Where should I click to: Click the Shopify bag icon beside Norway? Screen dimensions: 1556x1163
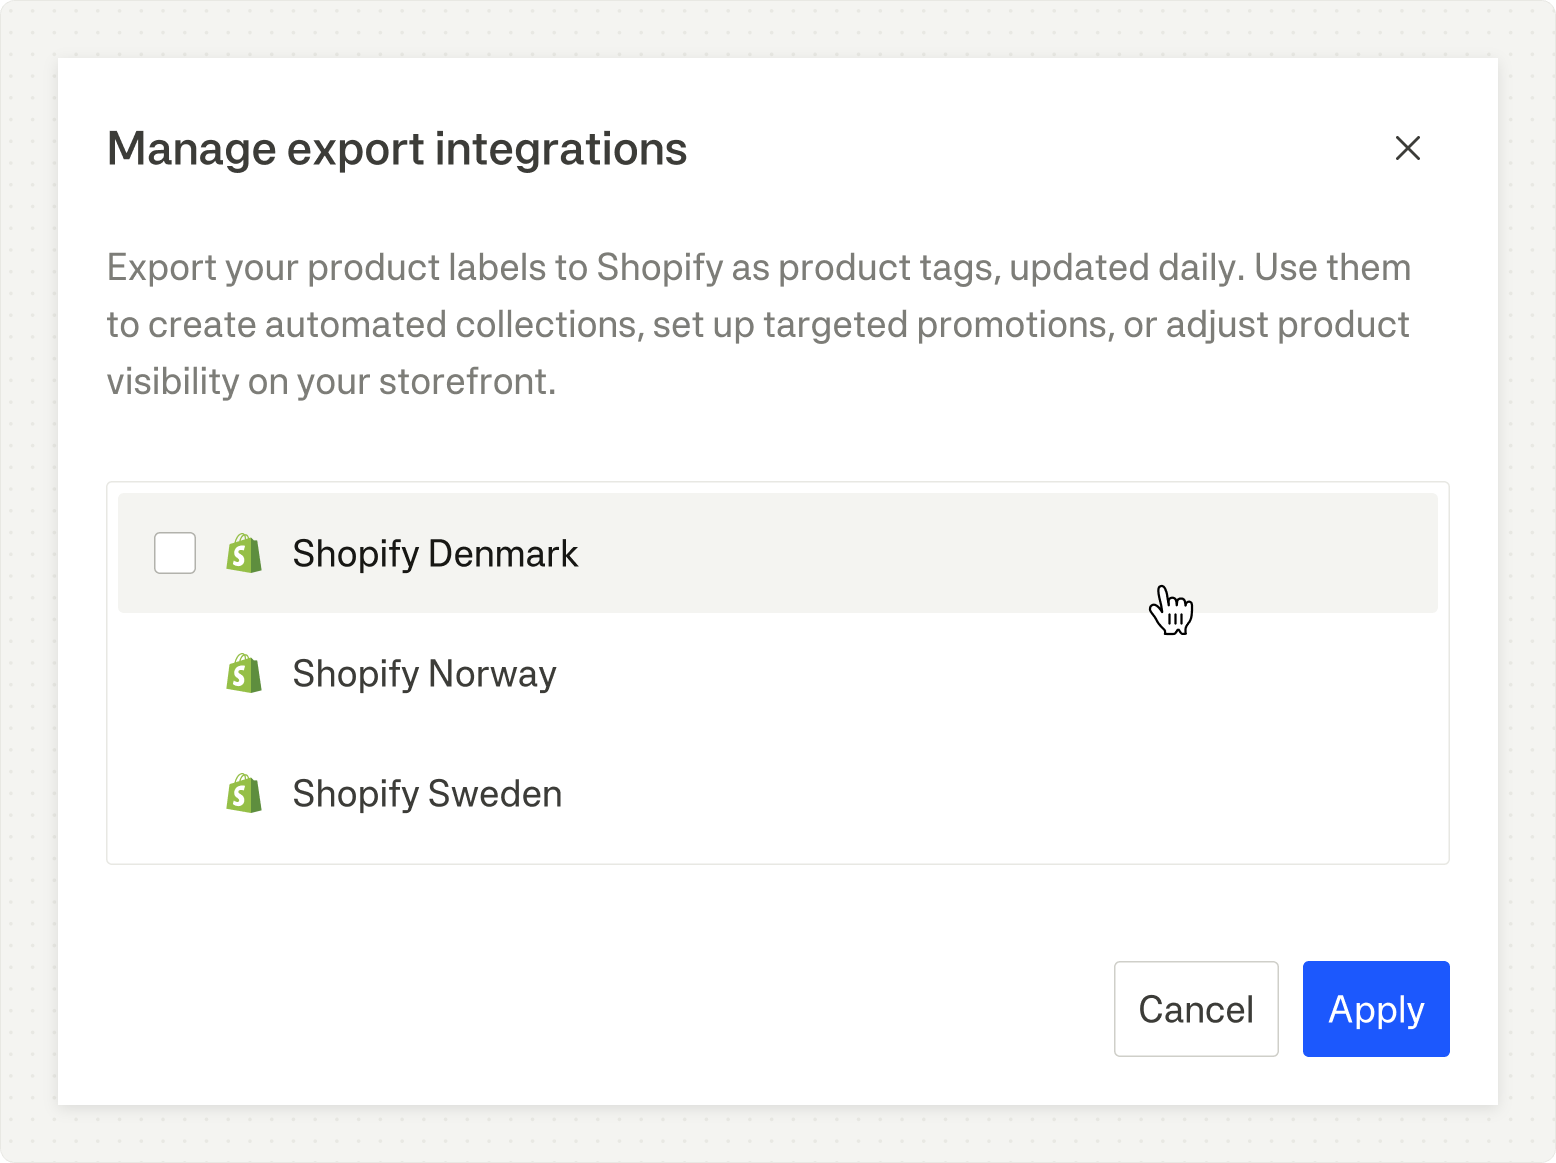coord(244,674)
